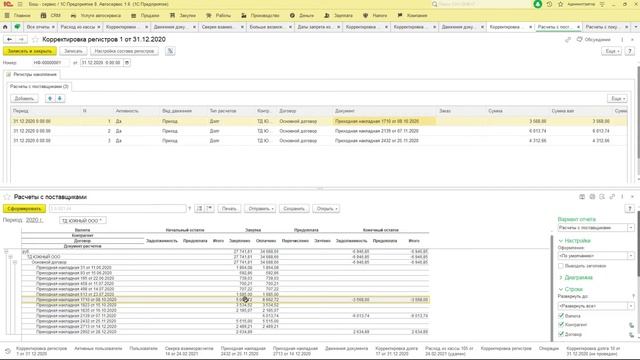The width and height of the screenshot is (640, 360).
Task: Open favorites star in title bar
Action: (560, 4)
